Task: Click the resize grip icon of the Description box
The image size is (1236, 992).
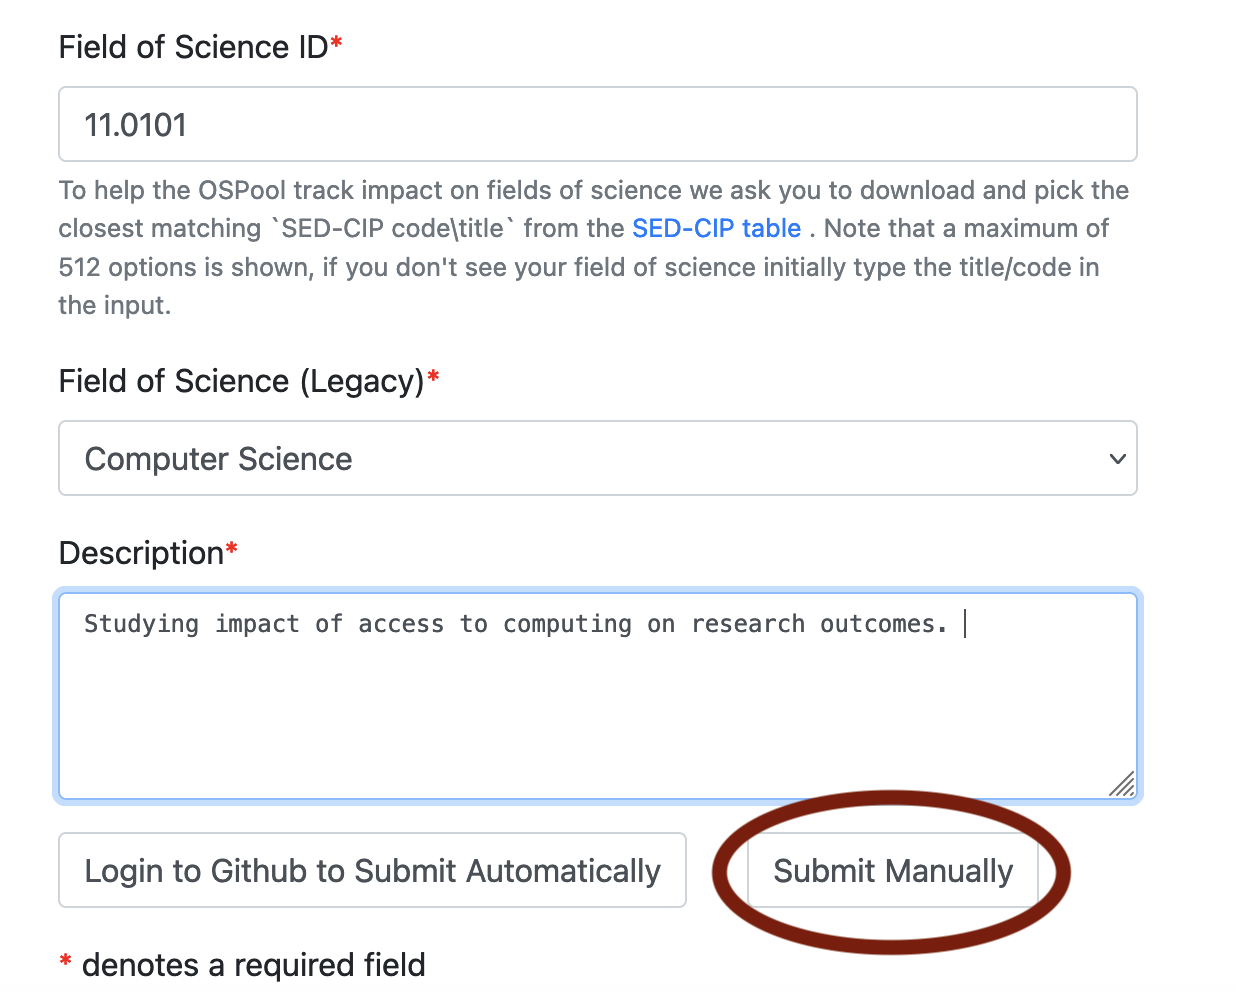Action: pyautogui.click(x=1123, y=785)
